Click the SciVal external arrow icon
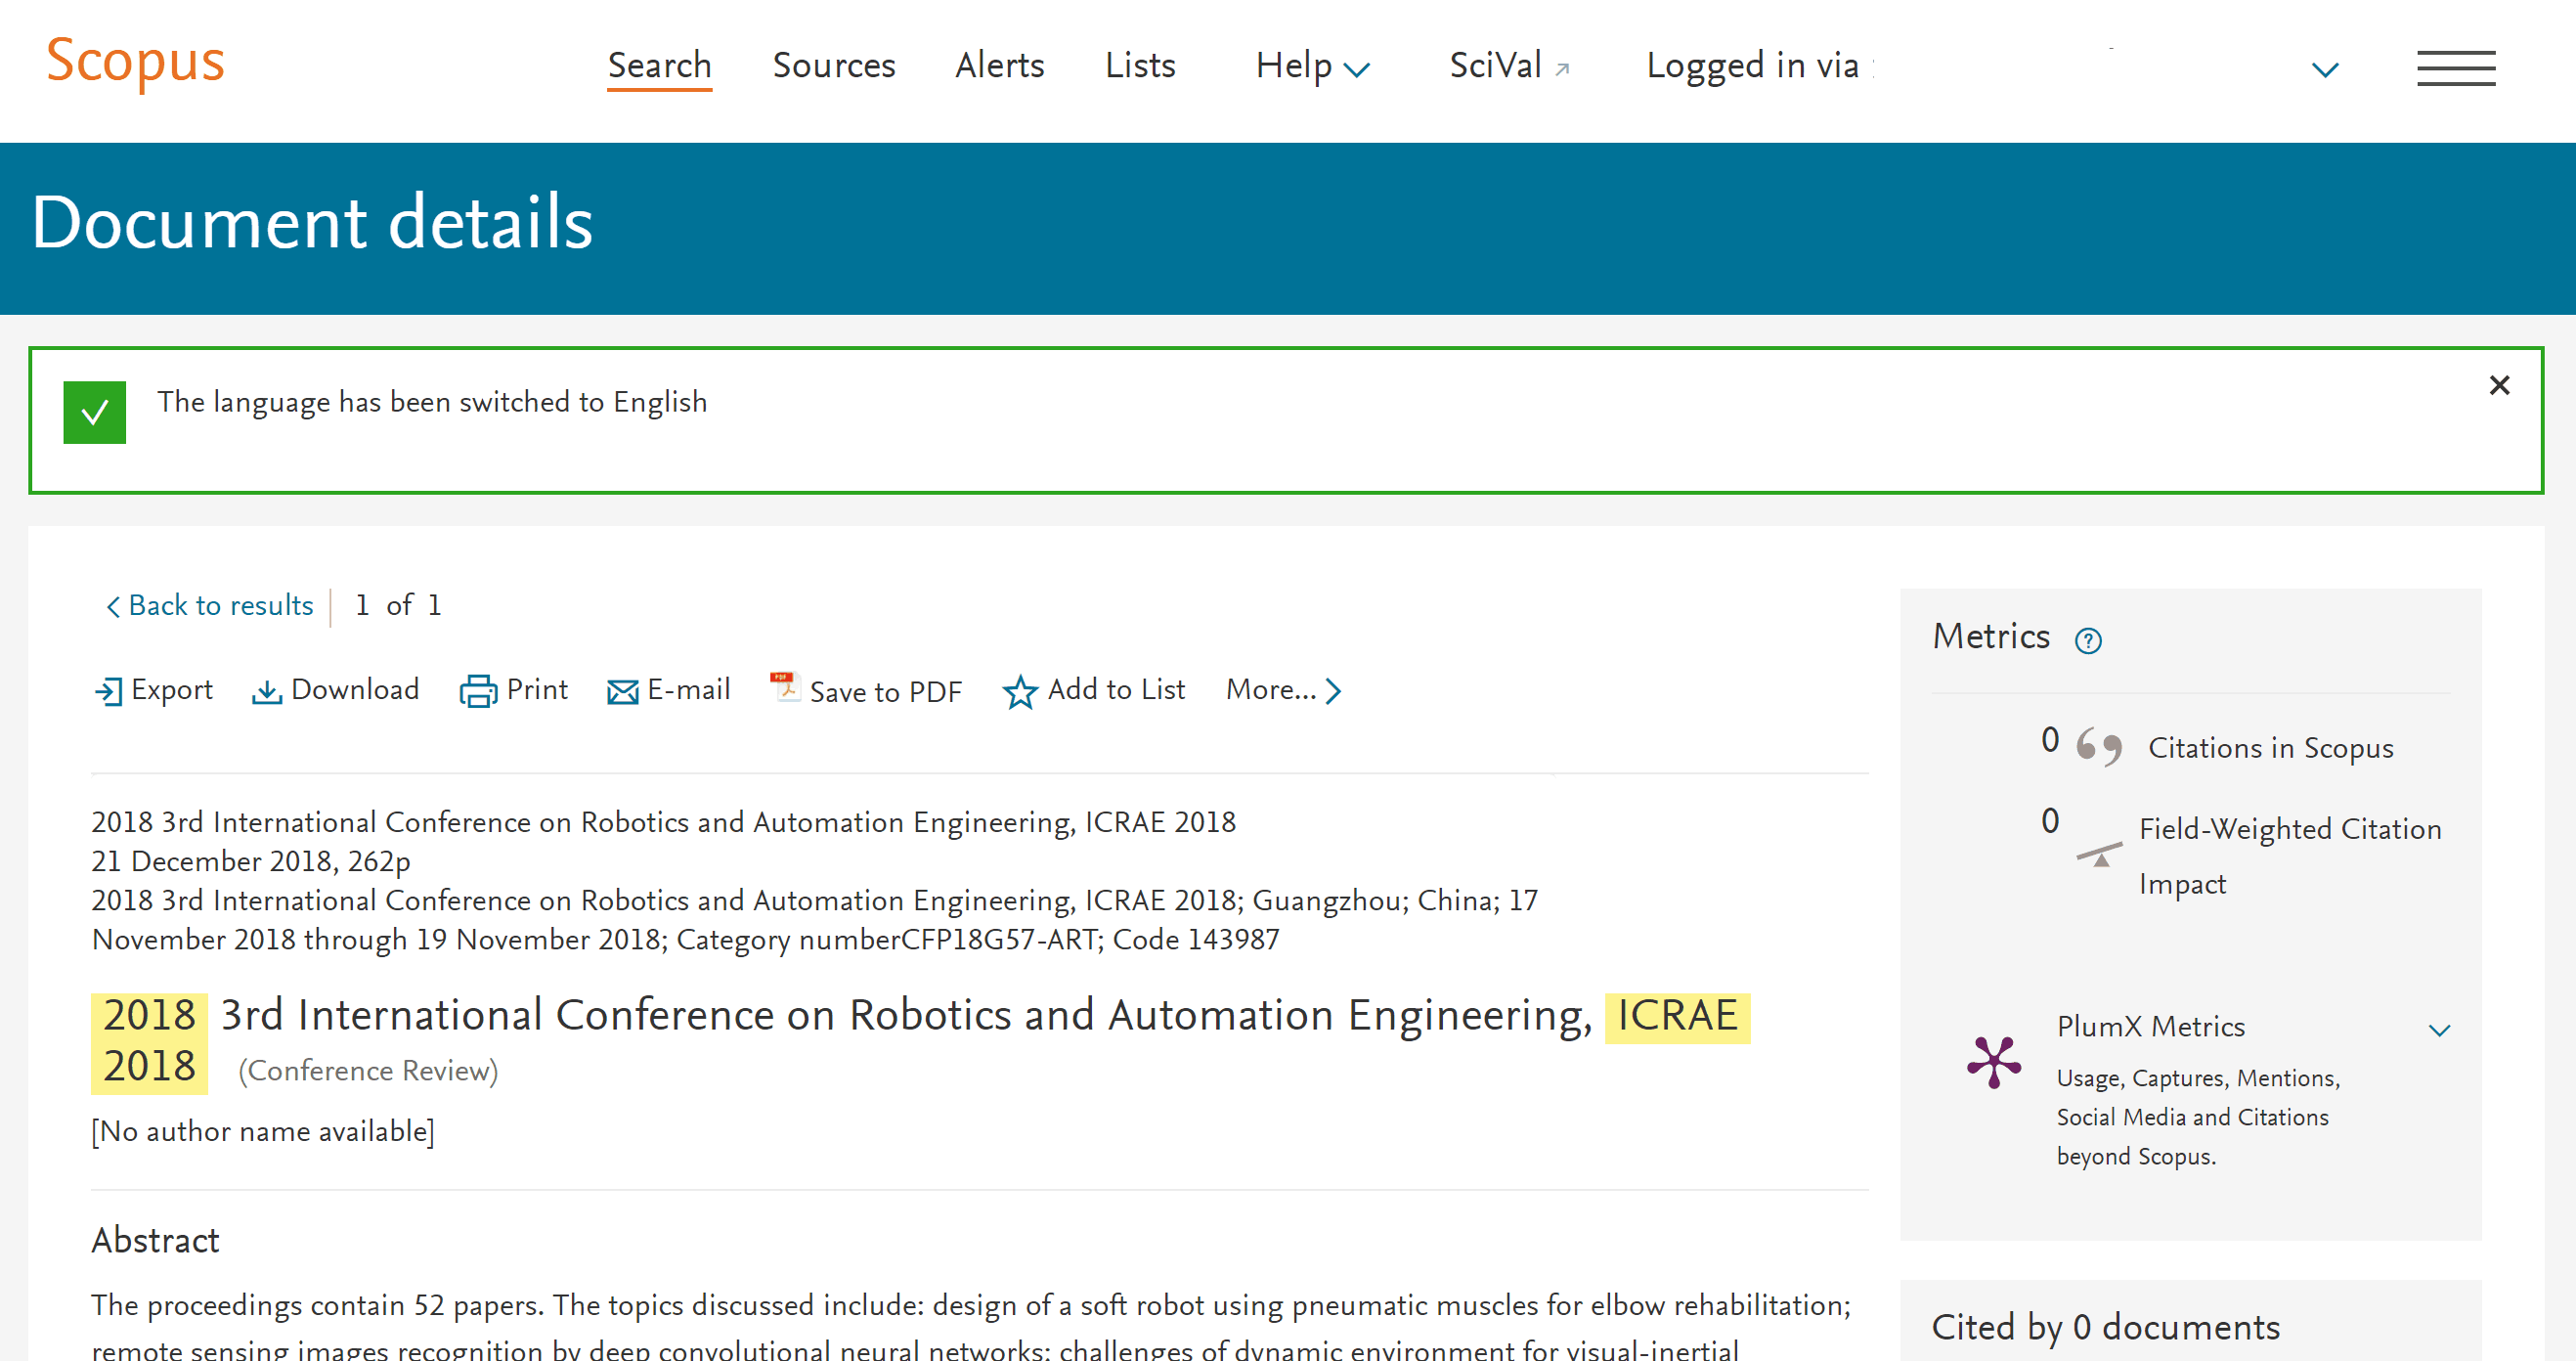 tap(1562, 69)
